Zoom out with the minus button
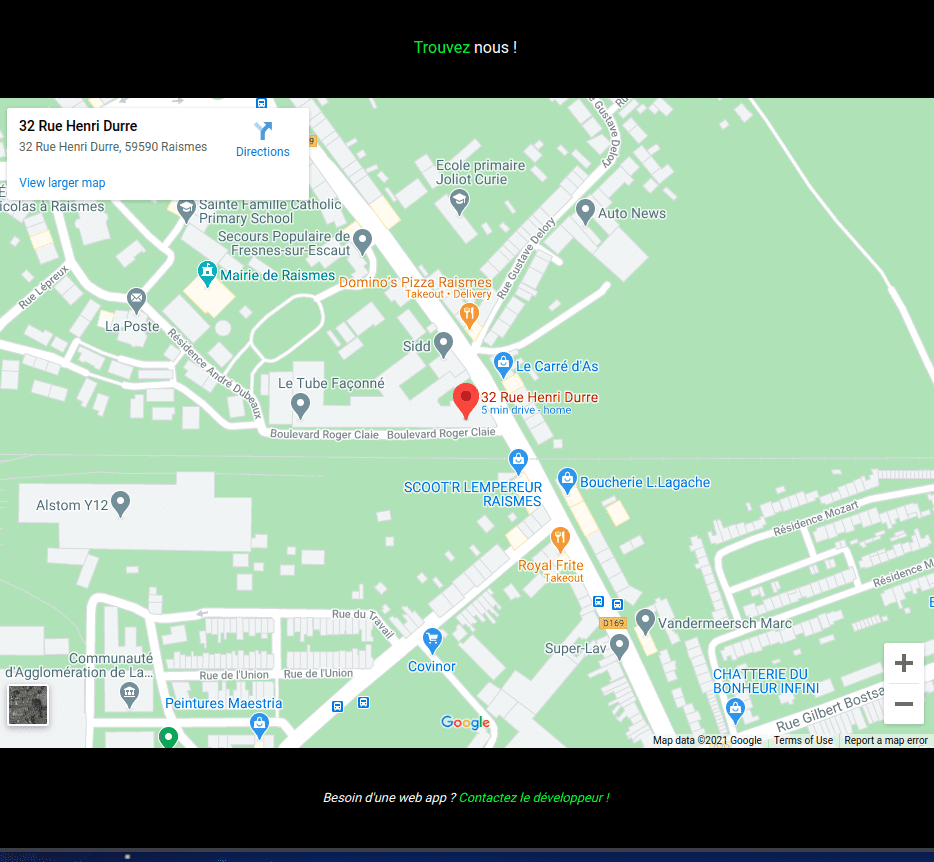The image size is (934, 862). click(x=904, y=704)
